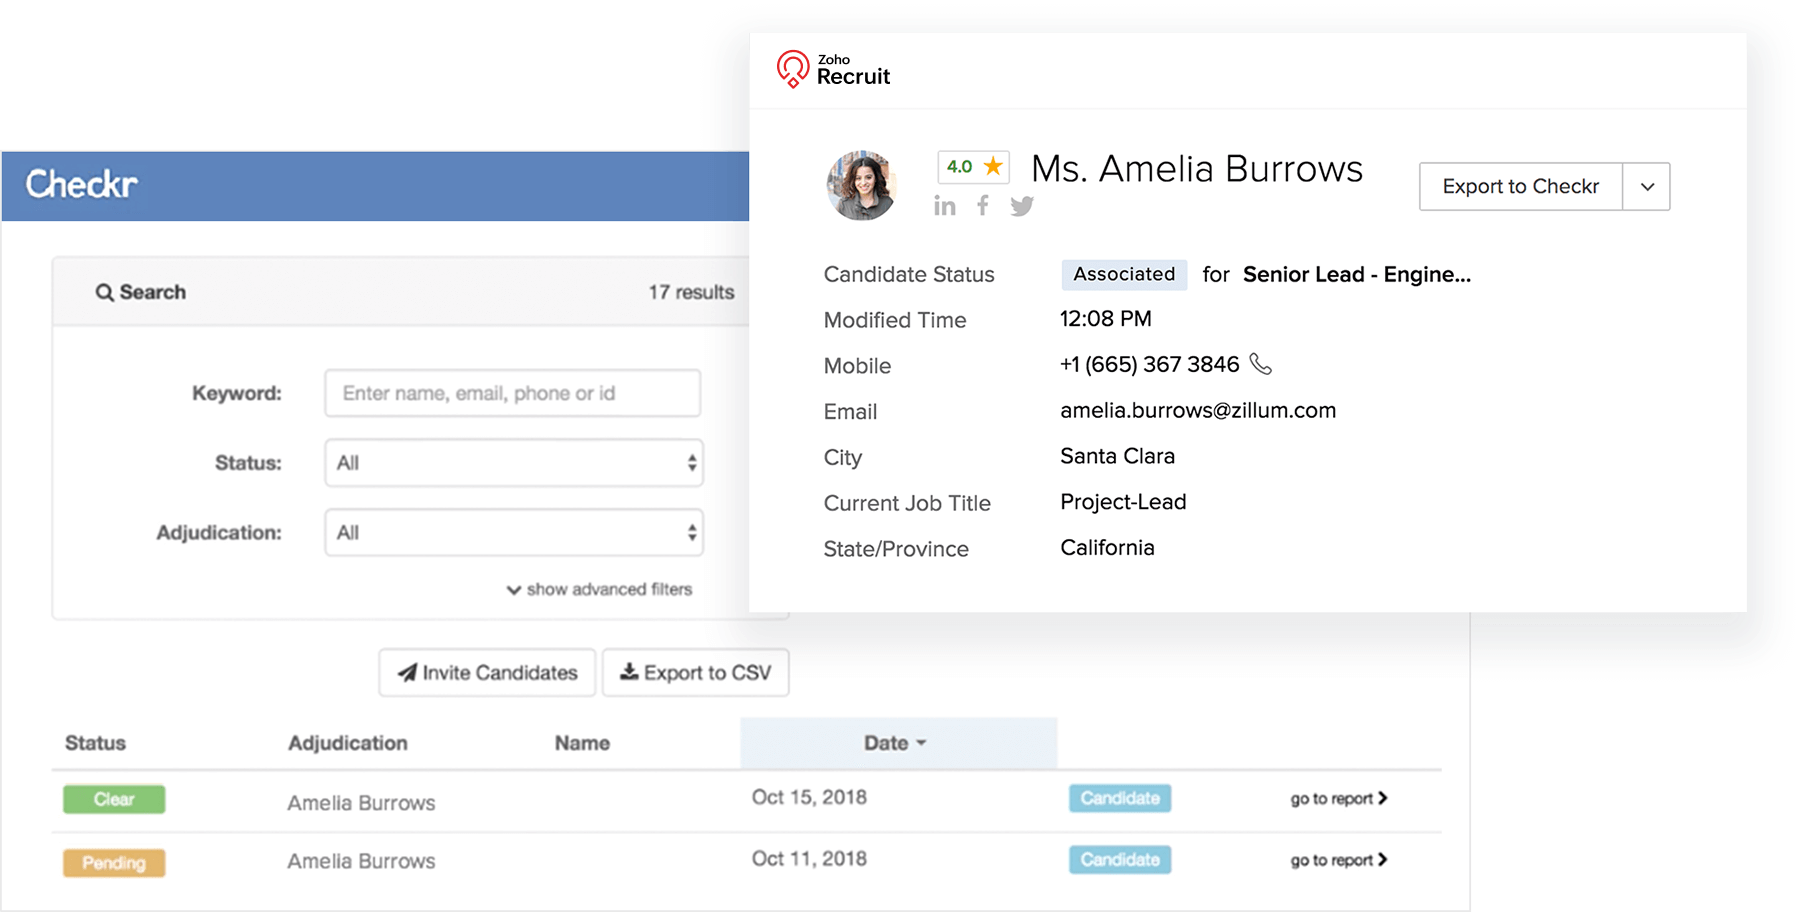This screenshot has width=1800, height=912.
Task: Click the California state value
Action: coord(1107,548)
